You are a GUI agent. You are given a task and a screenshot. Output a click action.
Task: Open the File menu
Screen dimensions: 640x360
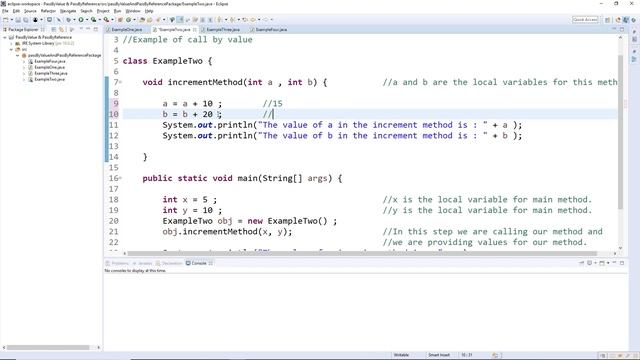pos(5,11)
